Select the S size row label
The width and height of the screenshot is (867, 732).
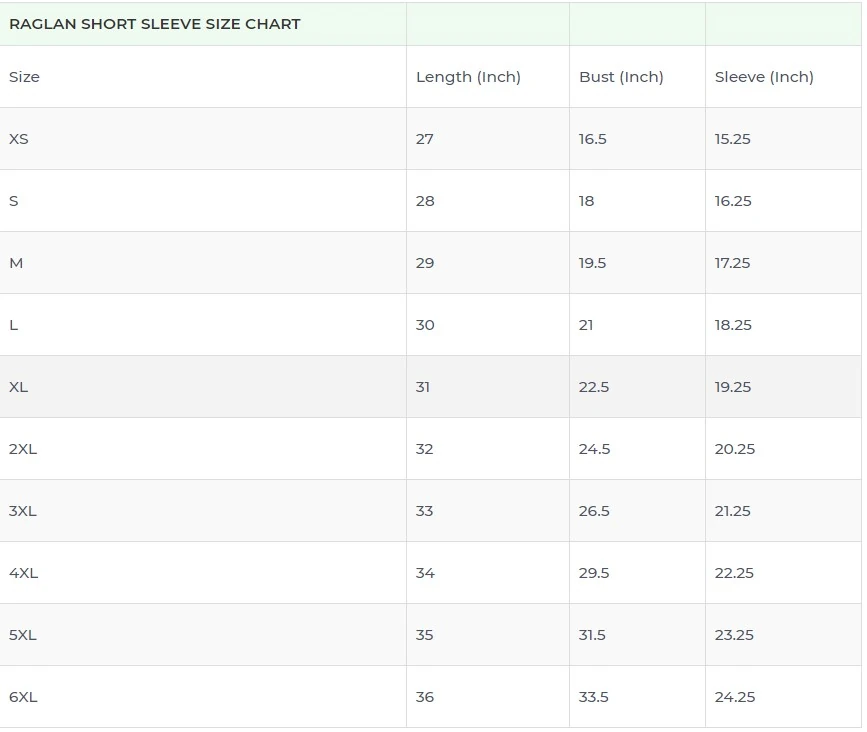click(14, 201)
